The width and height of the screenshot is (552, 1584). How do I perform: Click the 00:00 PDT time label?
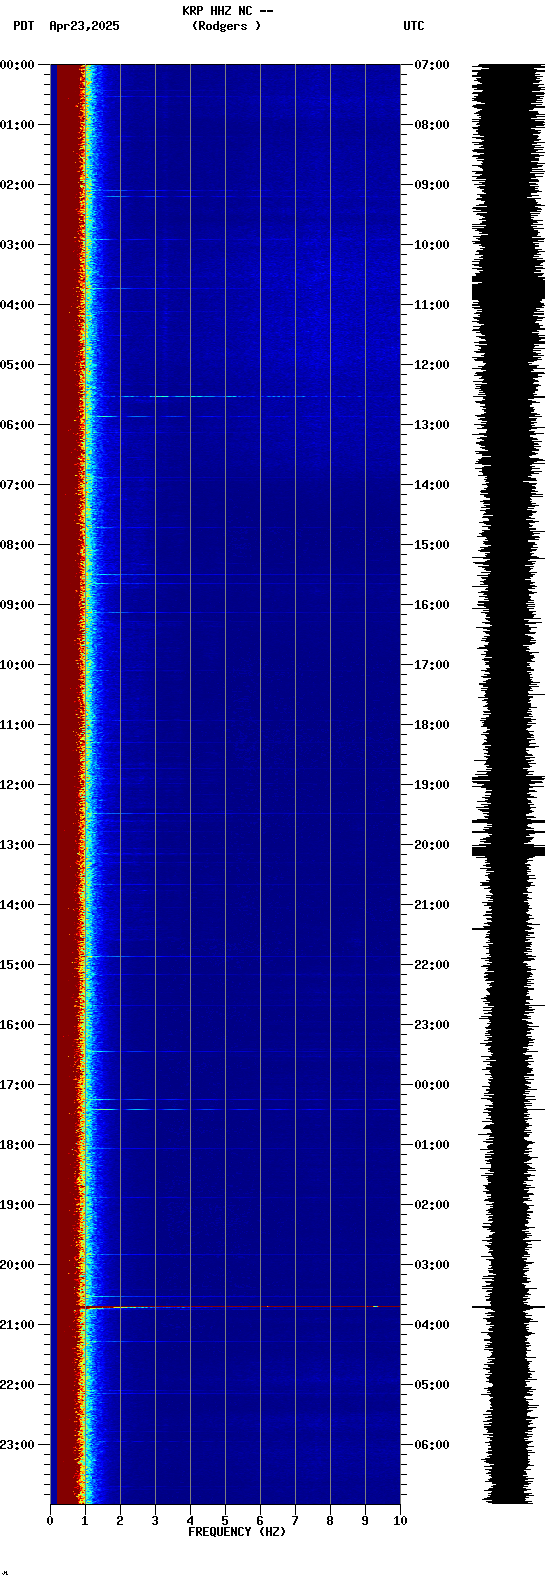tap(17, 65)
